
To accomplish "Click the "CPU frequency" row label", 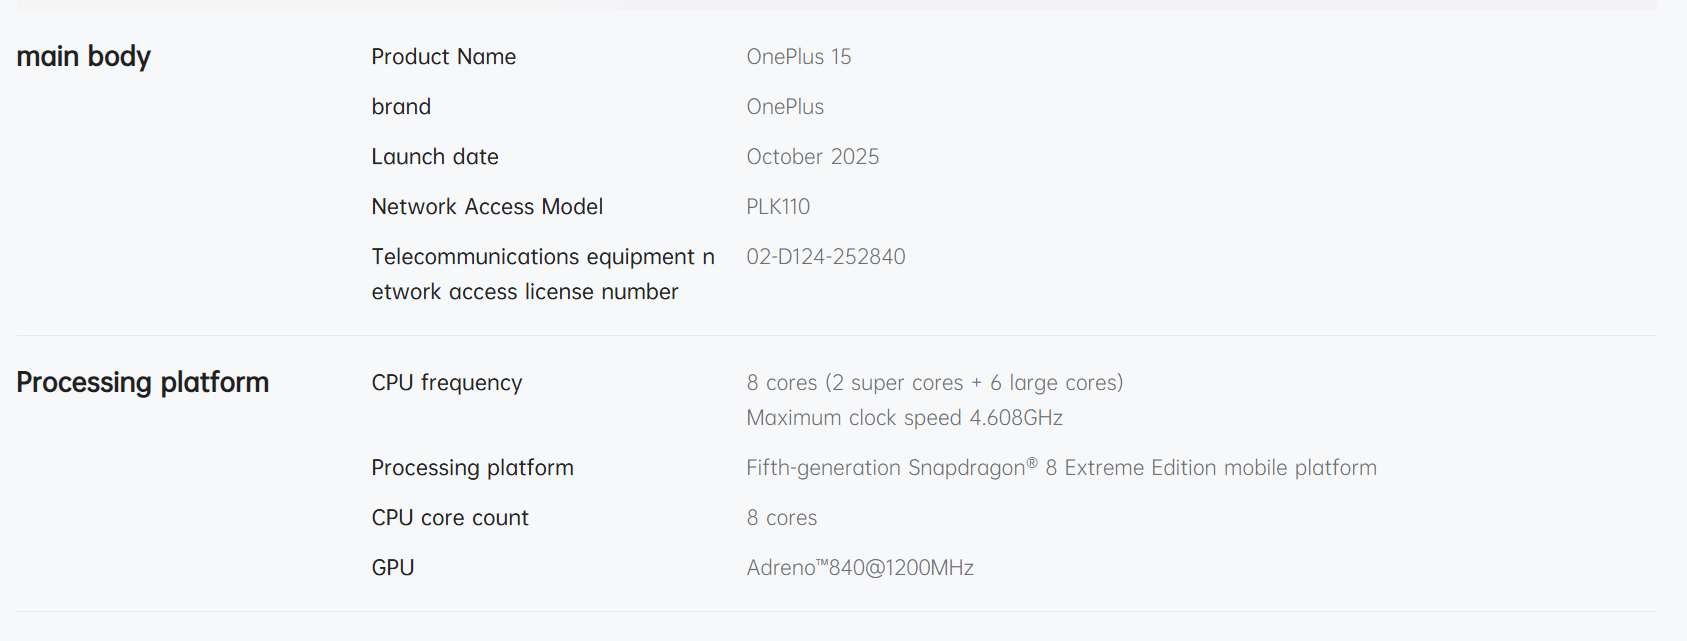I will (x=446, y=383).
